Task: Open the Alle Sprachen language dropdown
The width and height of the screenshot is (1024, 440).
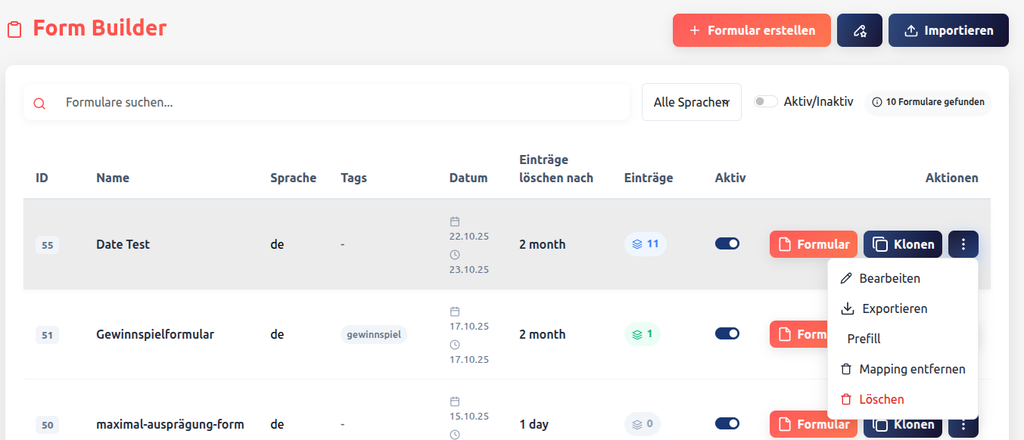Action: pos(692,102)
